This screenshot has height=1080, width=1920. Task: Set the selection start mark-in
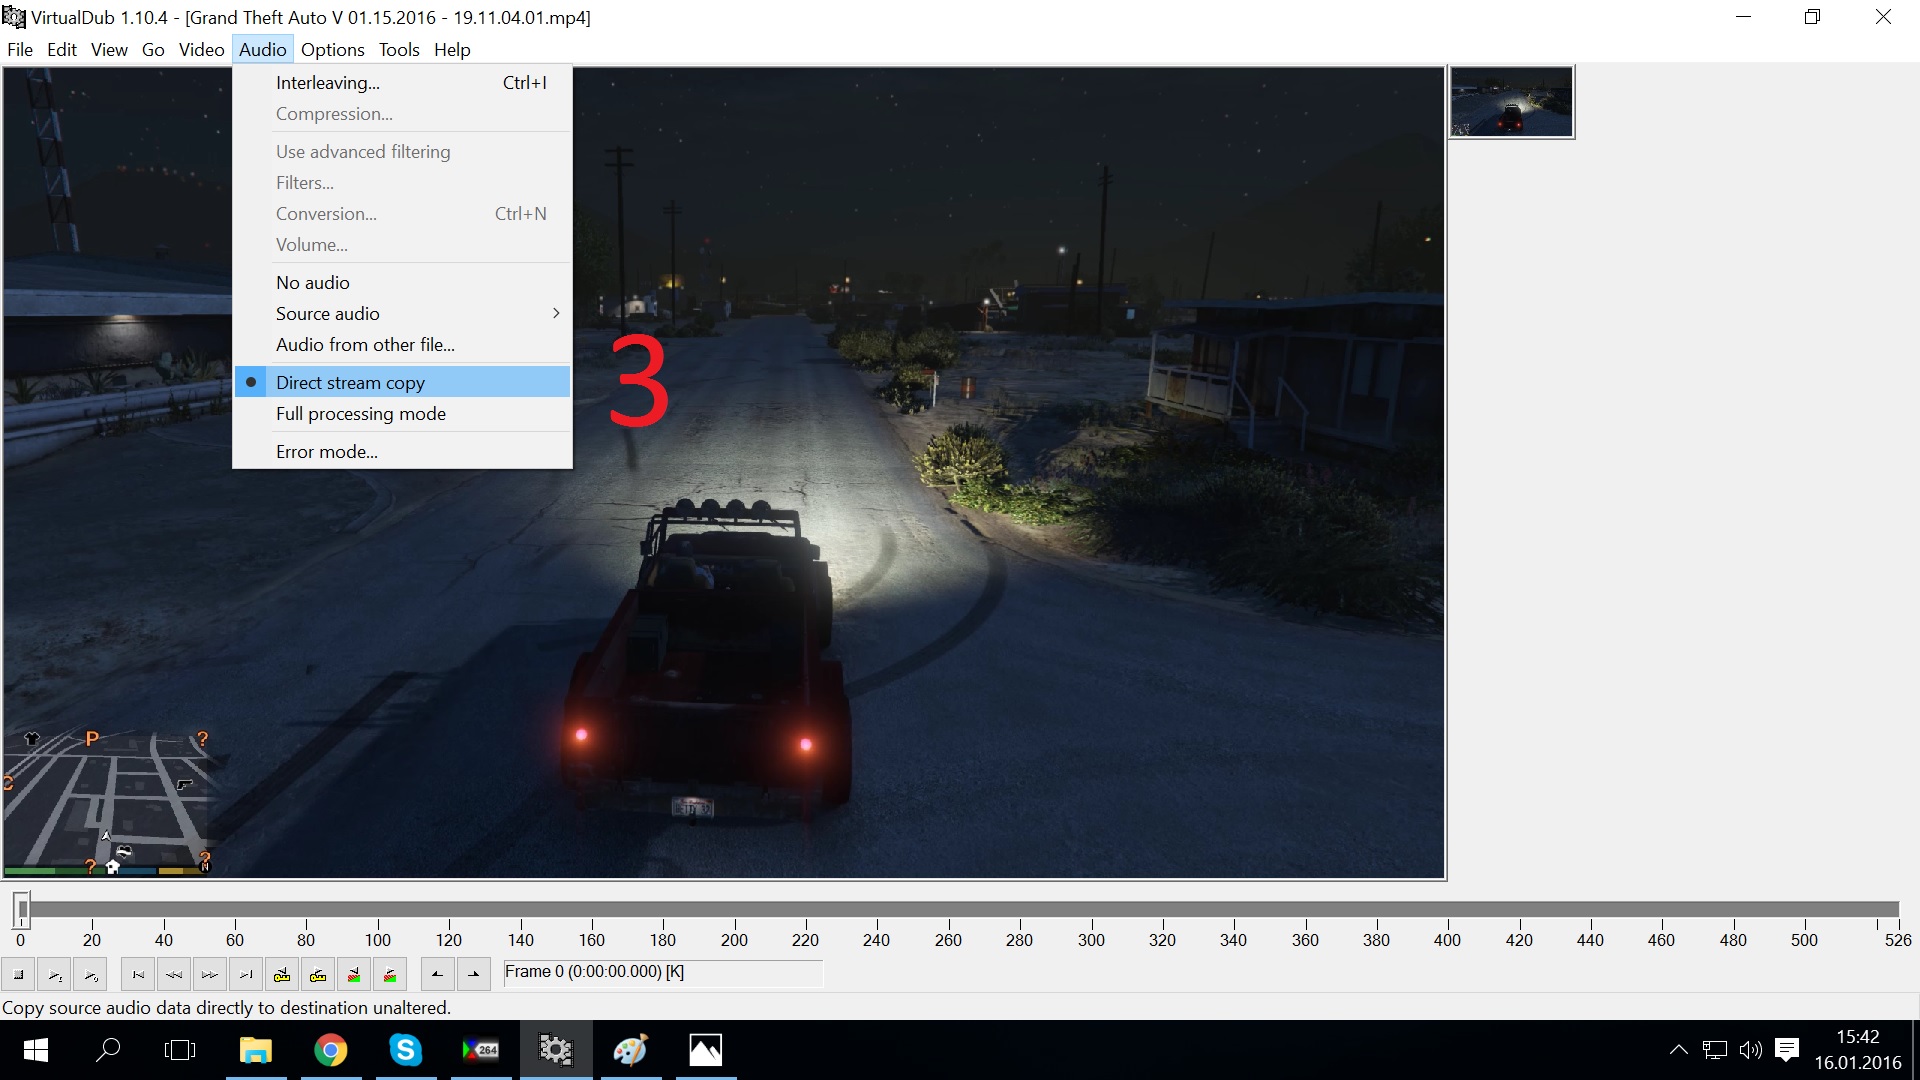pyautogui.click(x=437, y=974)
